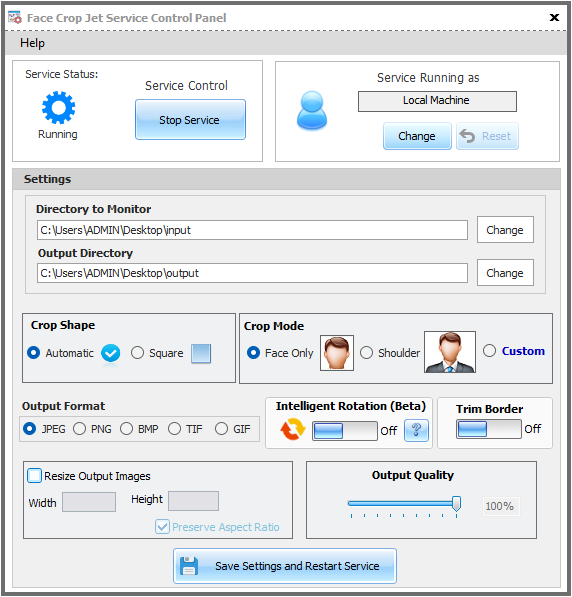
Task: Toggle the Intelligent Rotation switch
Action: [x=345, y=431]
